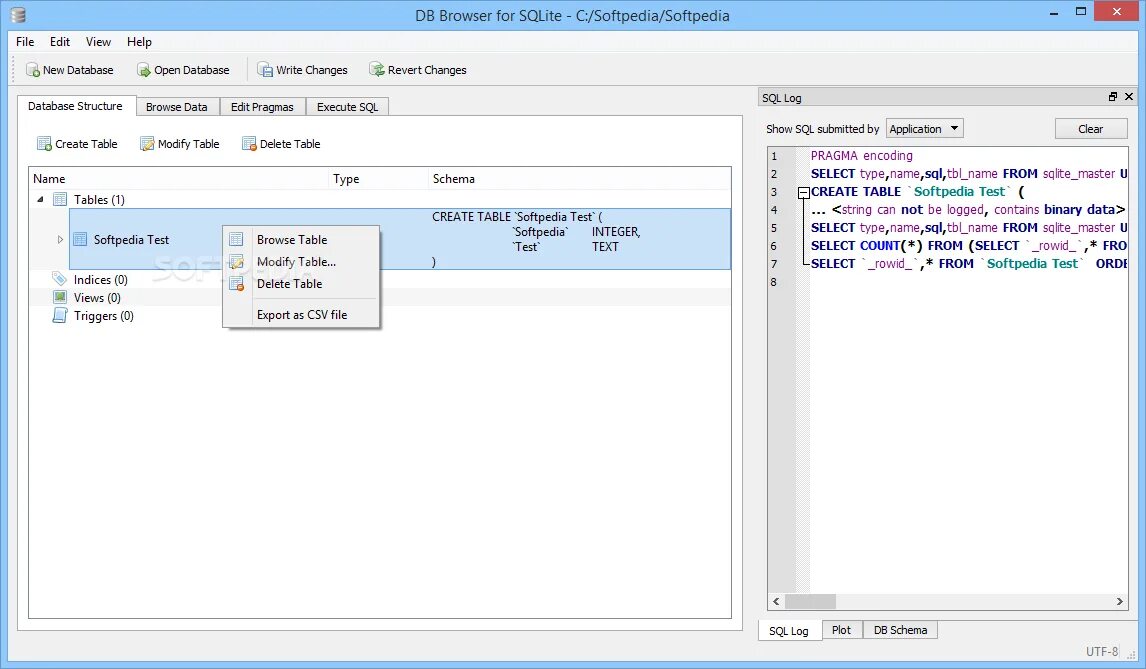
Task: Click the string can not be logged line
Action: pos(968,210)
